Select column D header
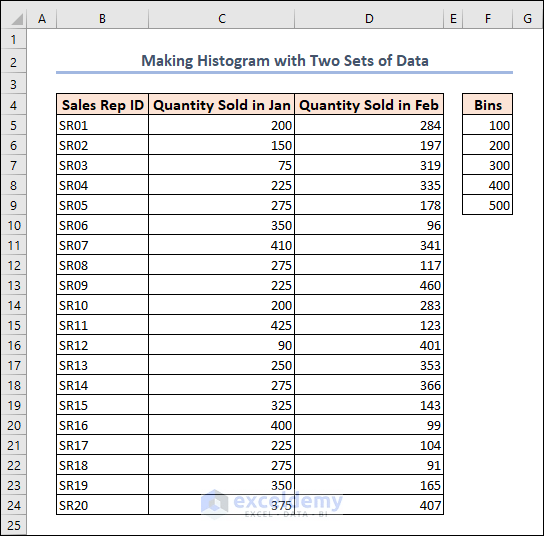The height and width of the screenshot is (536, 544). click(369, 18)
